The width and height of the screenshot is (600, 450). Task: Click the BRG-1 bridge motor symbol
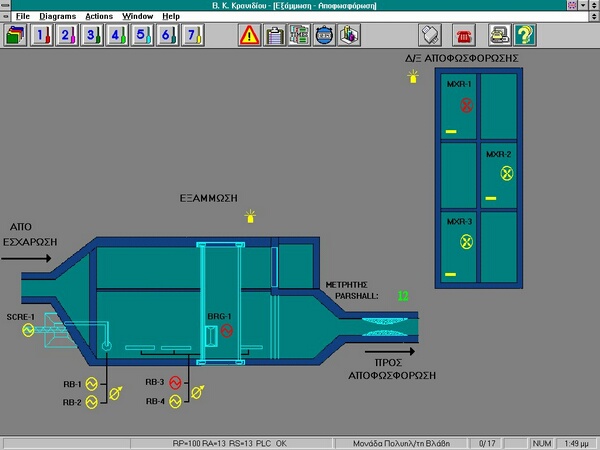[x=227, y=331]
